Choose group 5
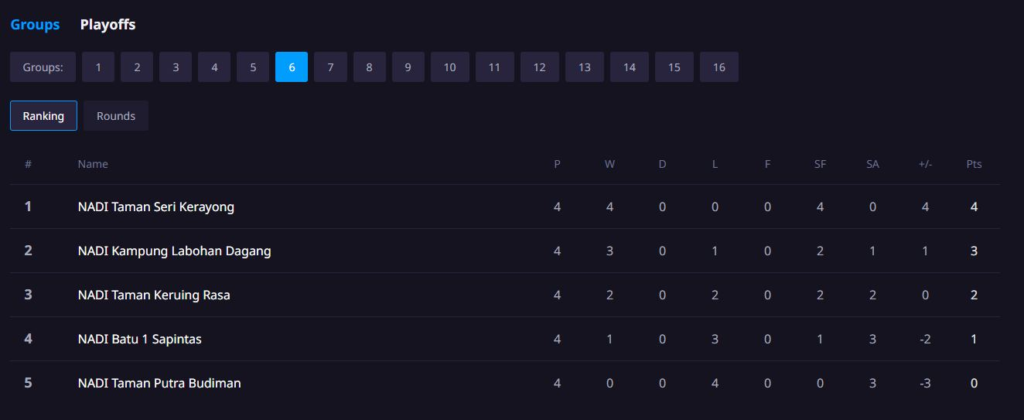This screenshot has height=420, width=1024. pyautogui.click(x=253, y=67)
